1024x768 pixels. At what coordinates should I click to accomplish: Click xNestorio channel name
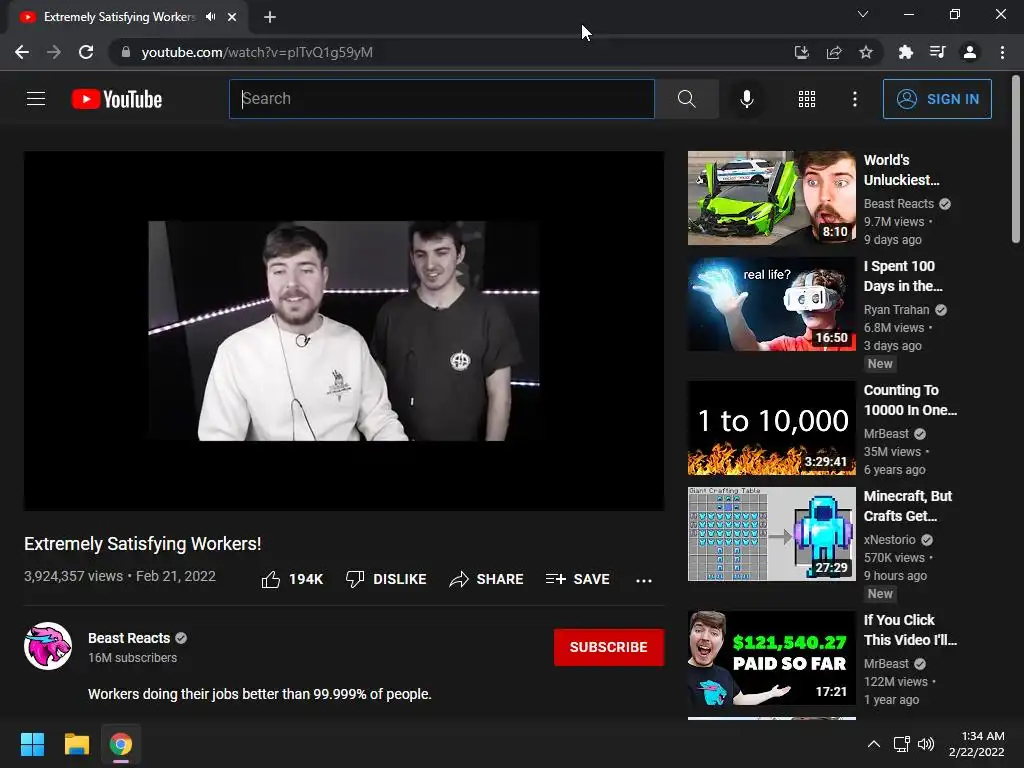point(889,539)
